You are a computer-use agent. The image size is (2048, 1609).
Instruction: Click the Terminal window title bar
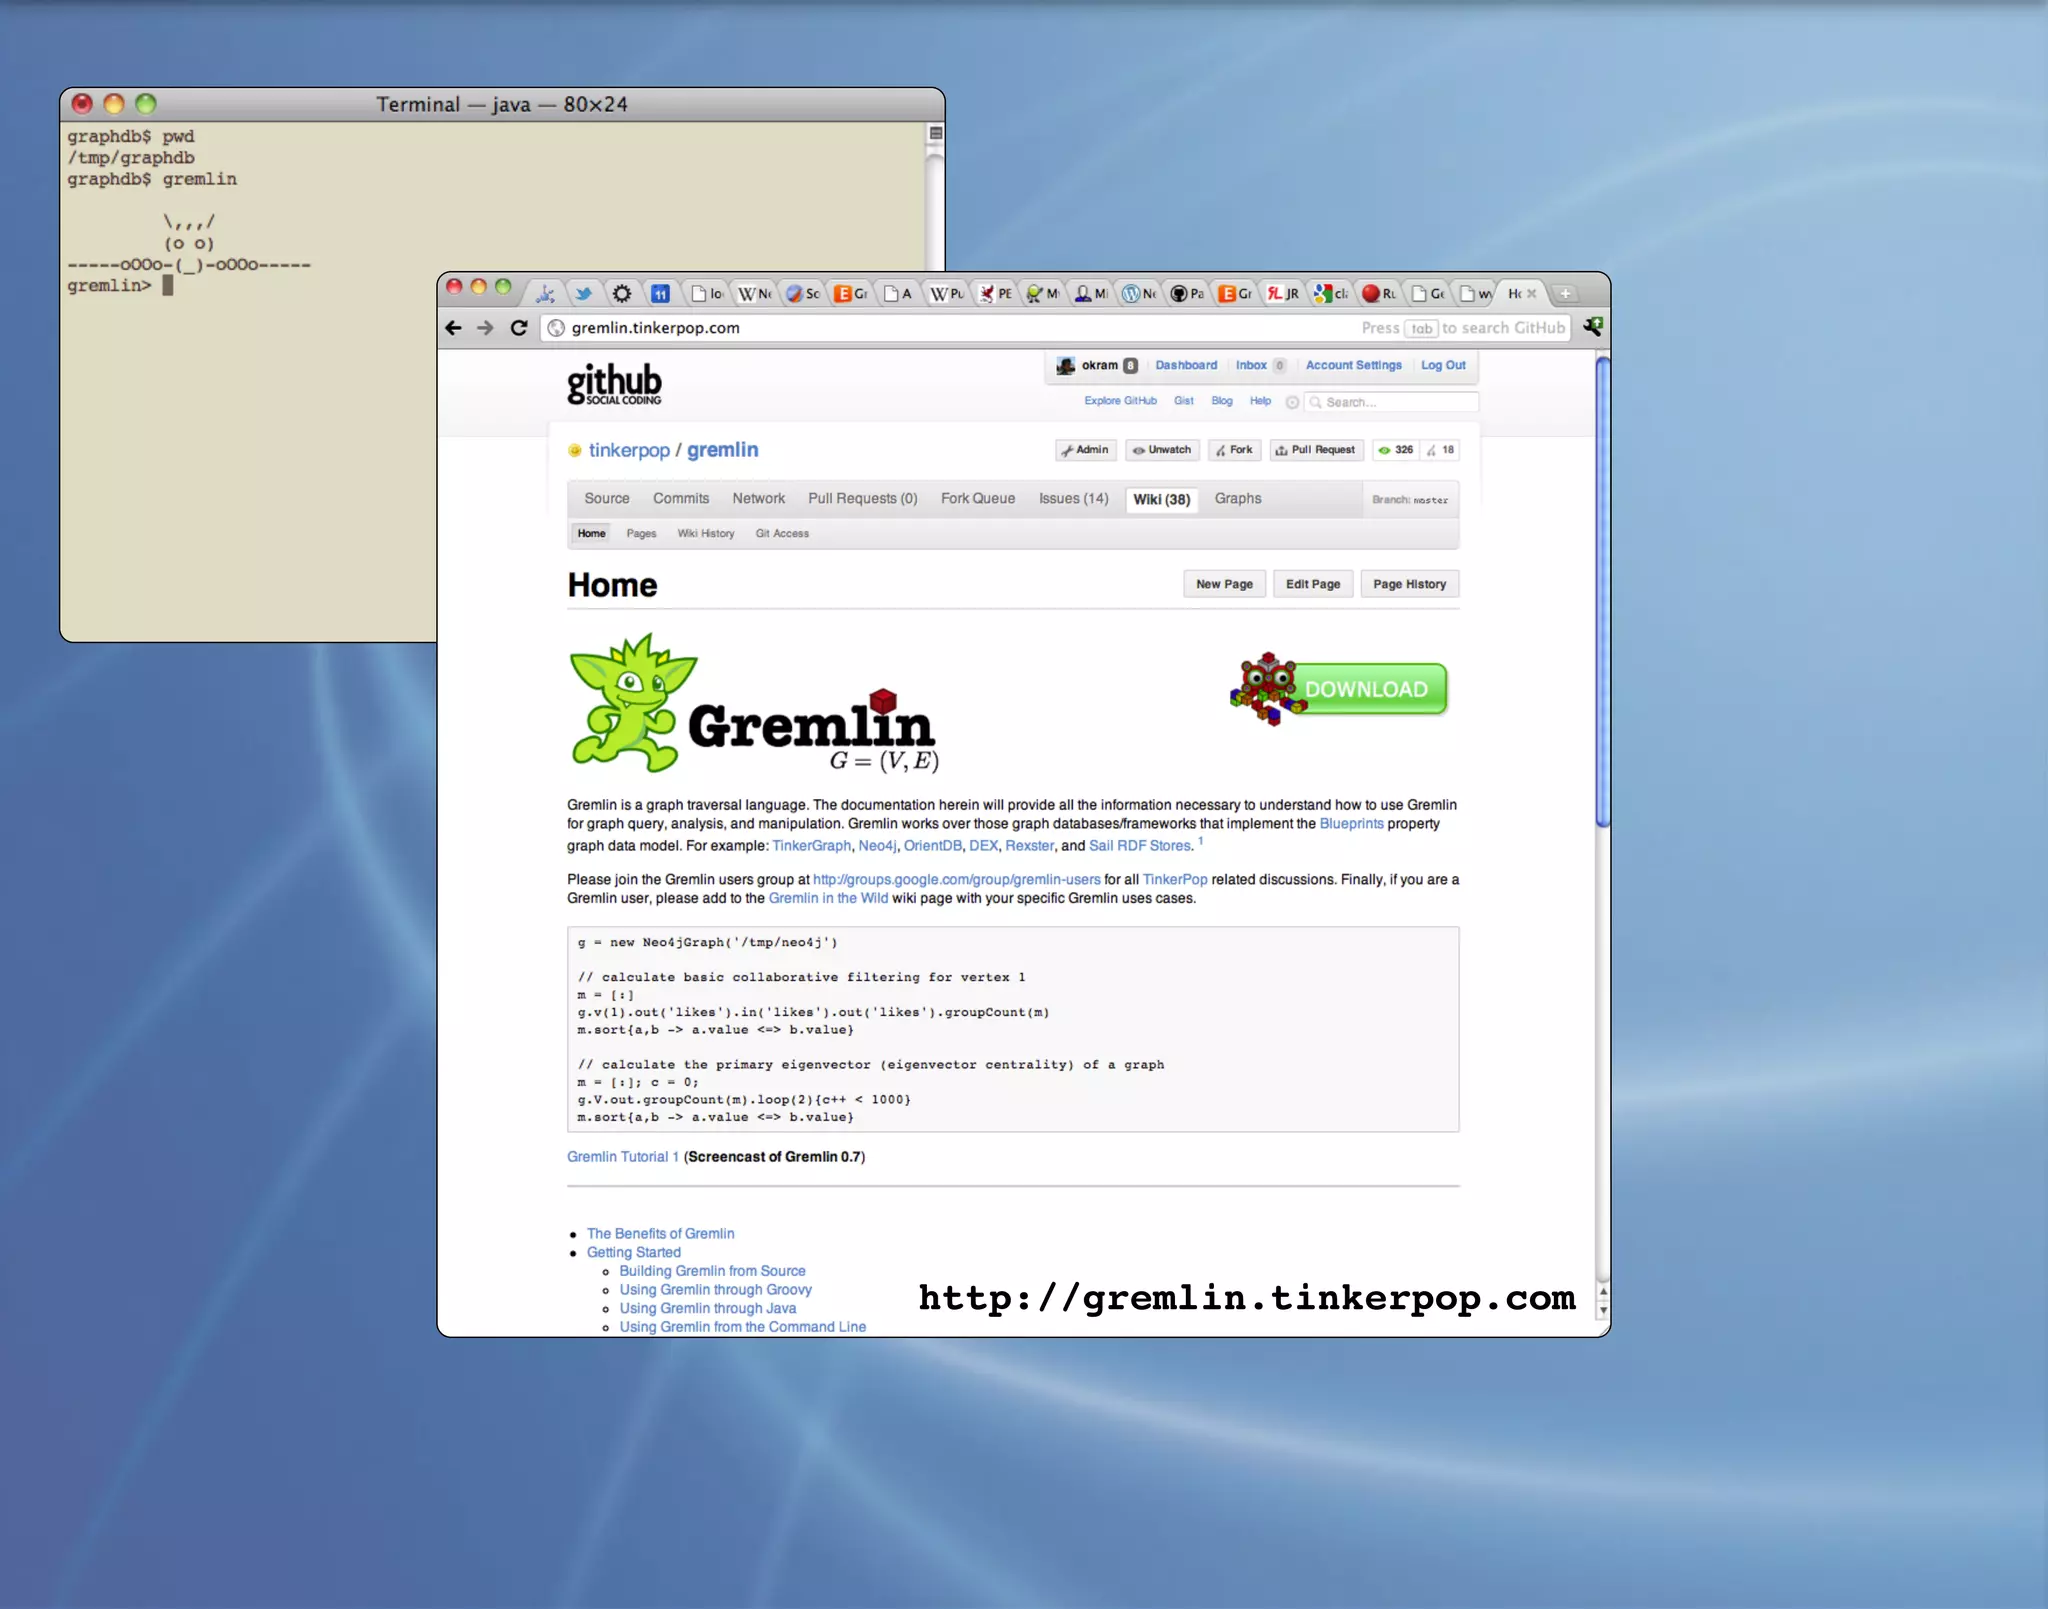pos(502,104)
